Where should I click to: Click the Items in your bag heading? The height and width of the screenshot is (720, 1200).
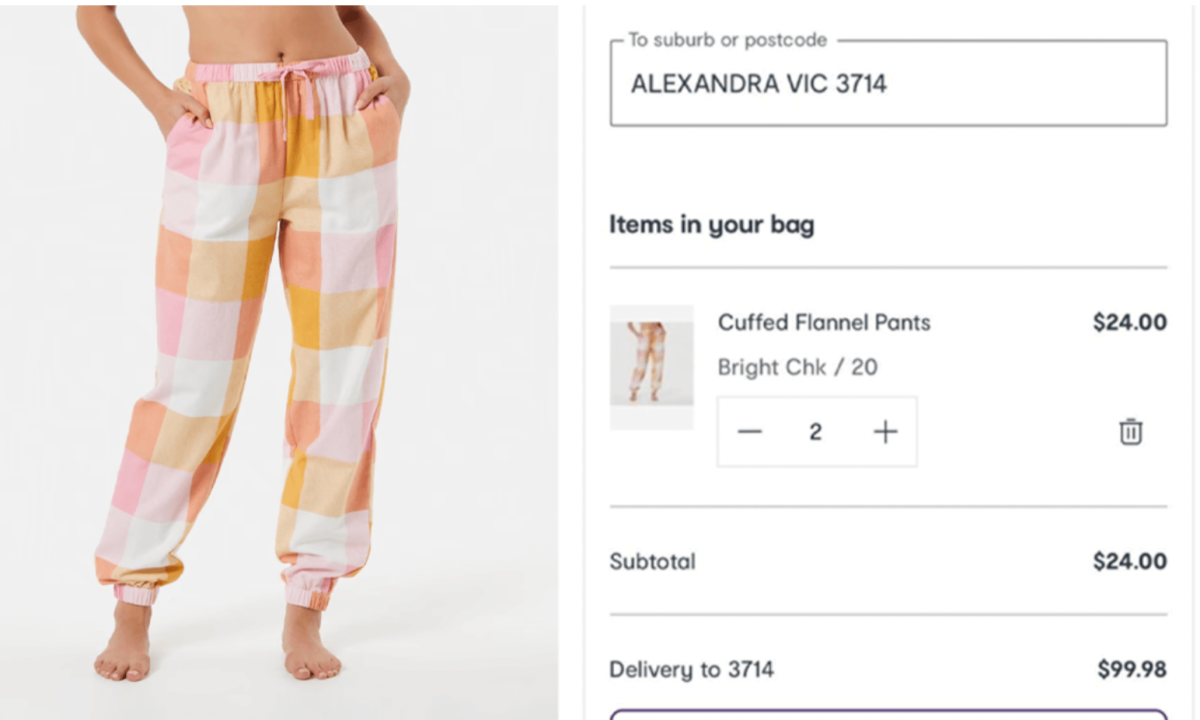pos(711,224)
